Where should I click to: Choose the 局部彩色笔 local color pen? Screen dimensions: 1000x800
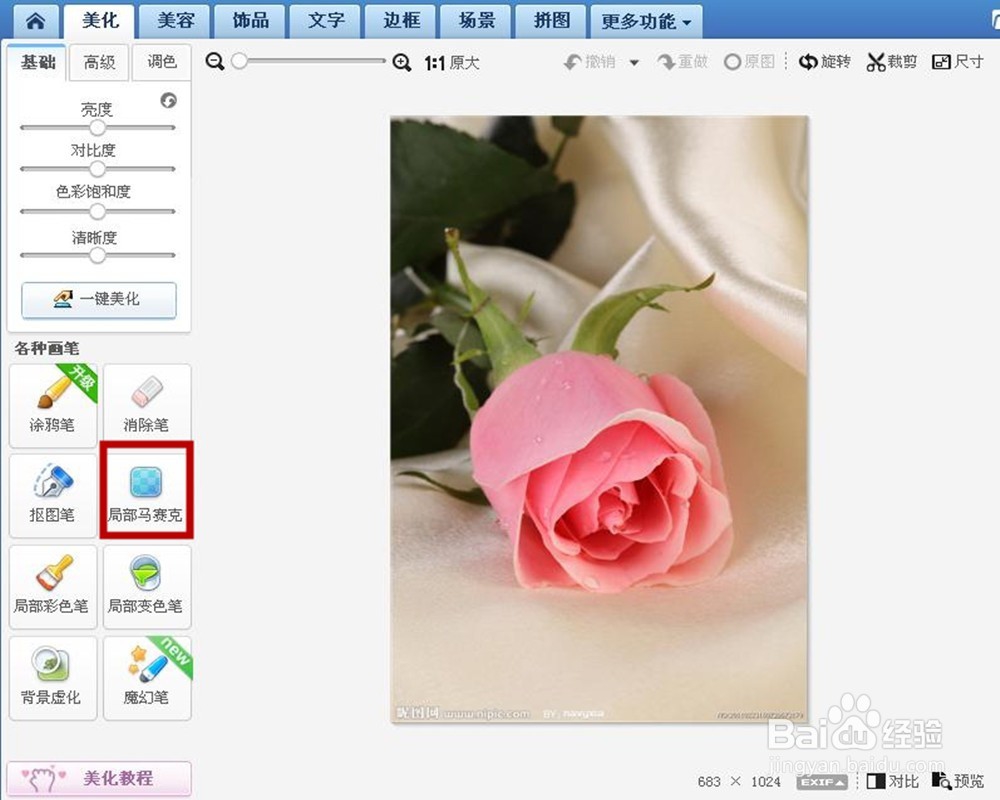(52, 586)
